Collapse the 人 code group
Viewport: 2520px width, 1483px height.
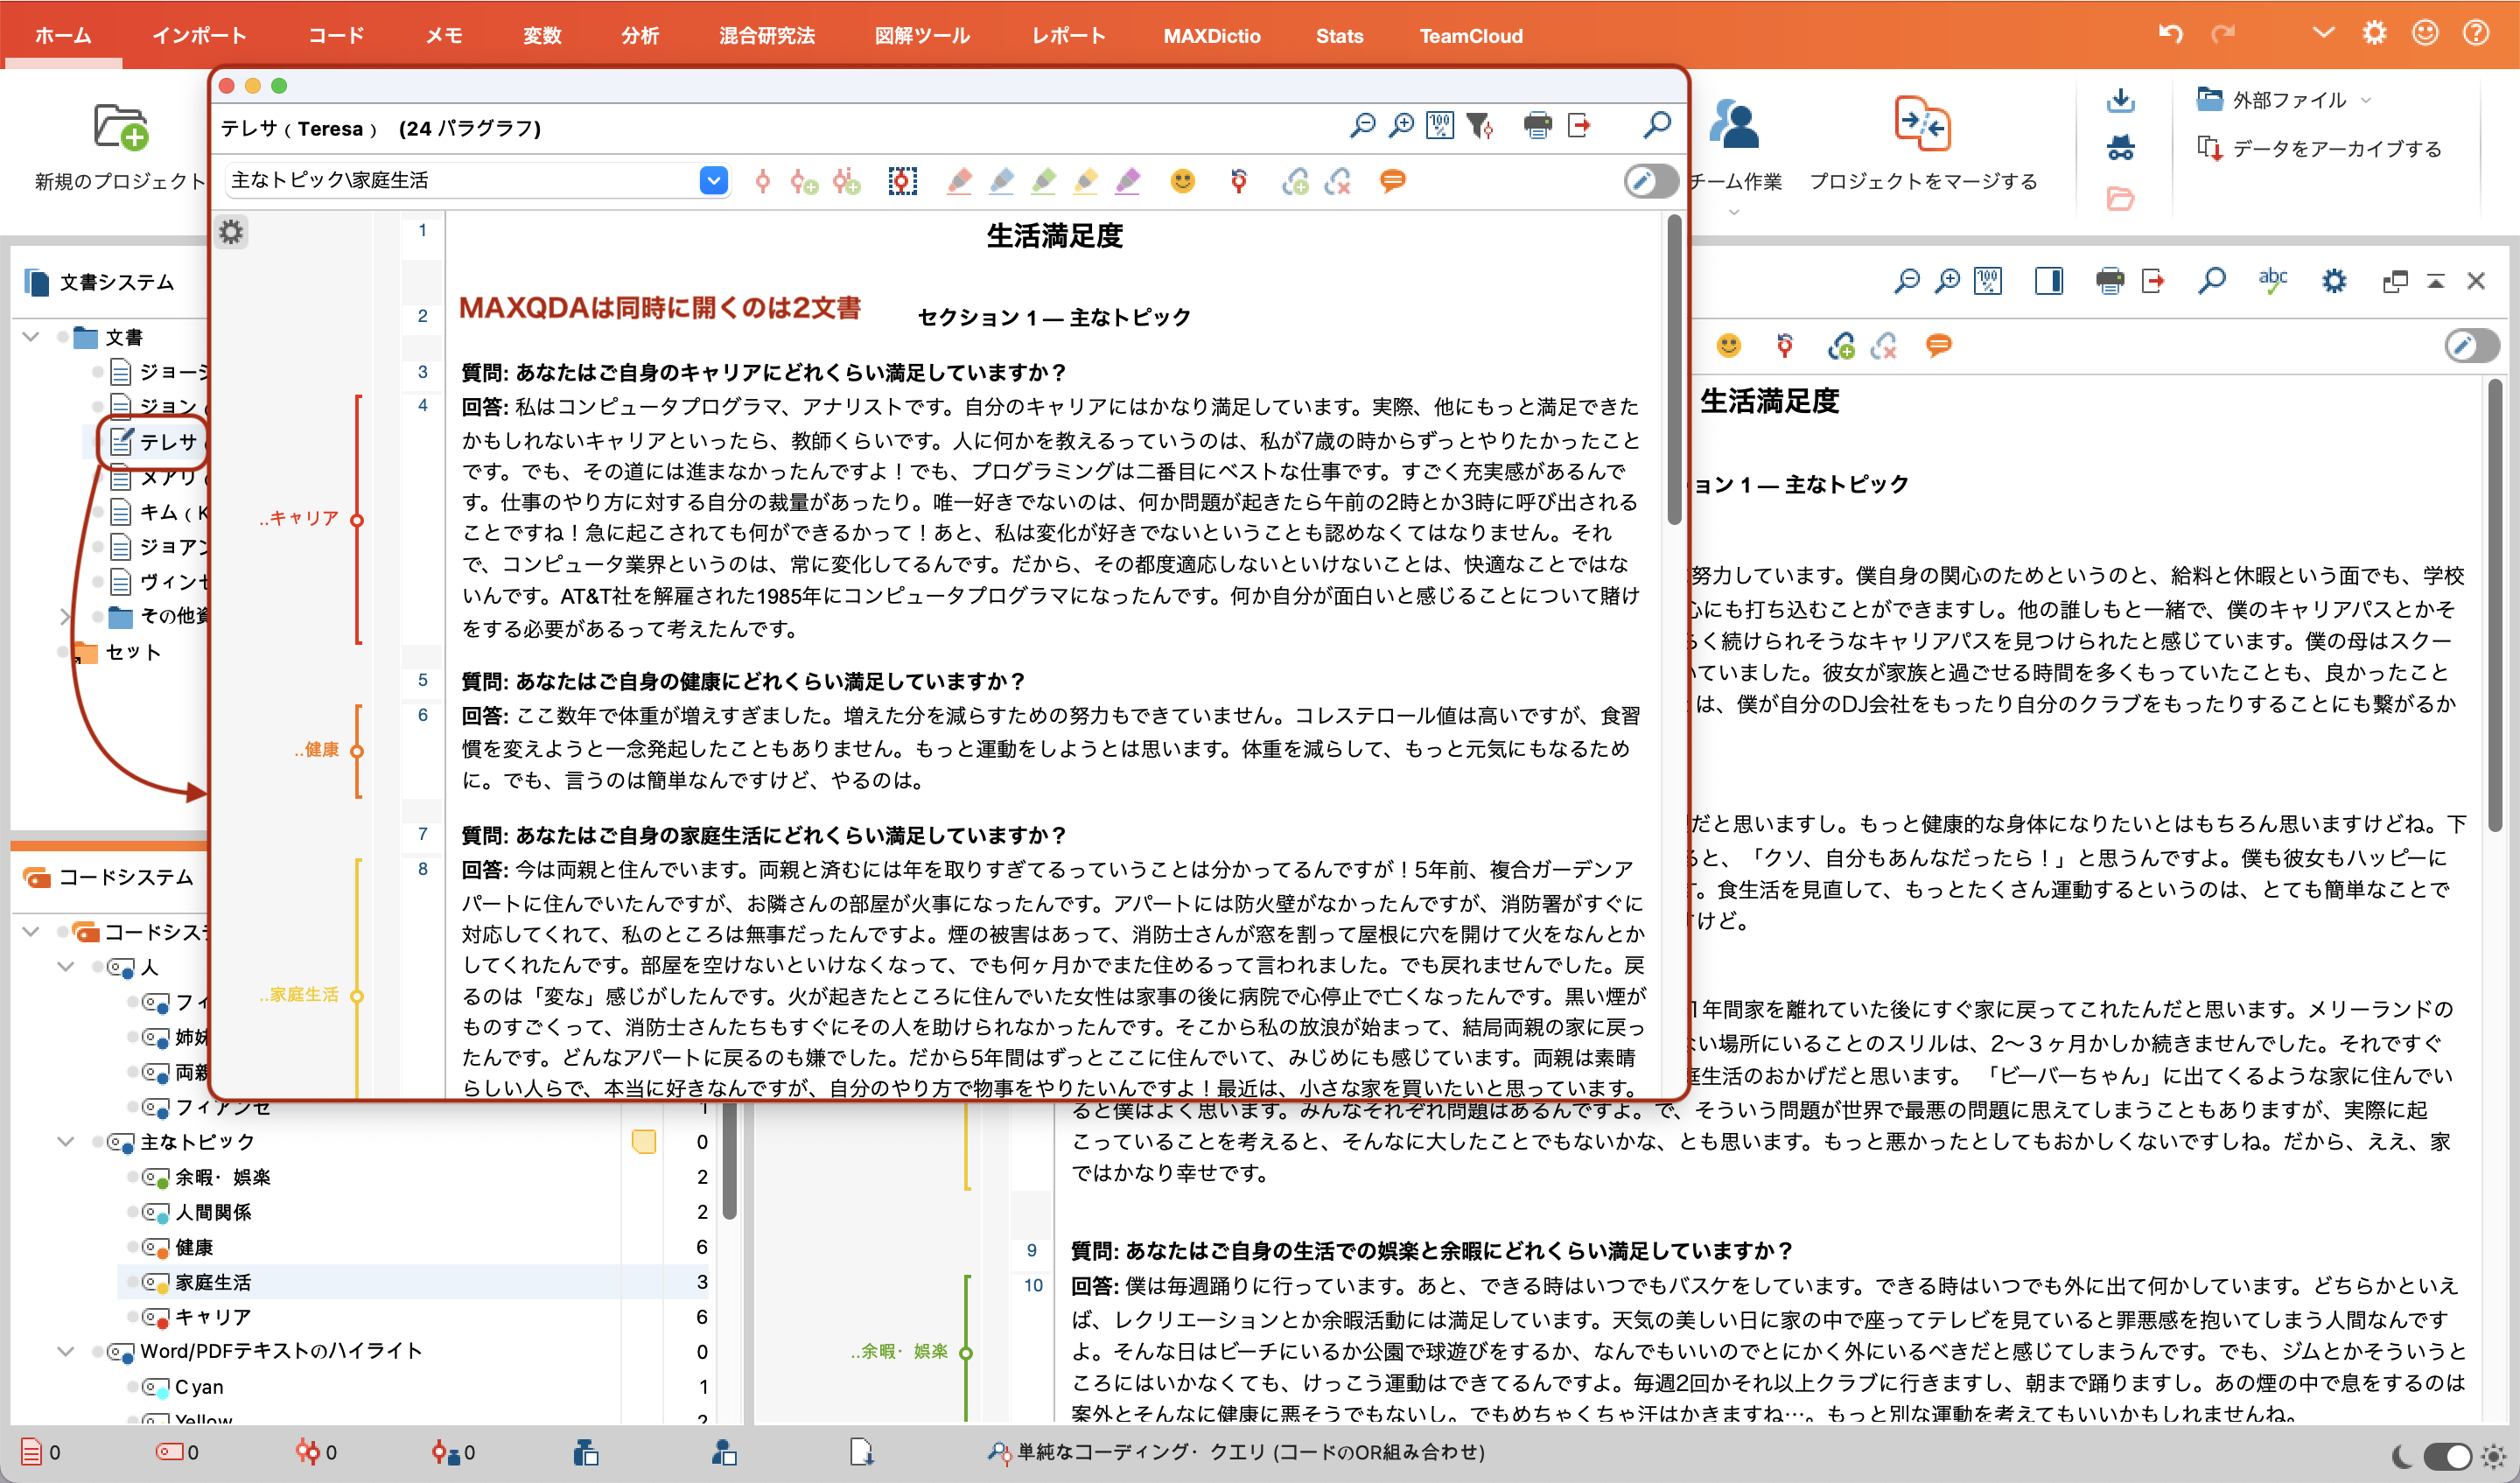[66, 967]
